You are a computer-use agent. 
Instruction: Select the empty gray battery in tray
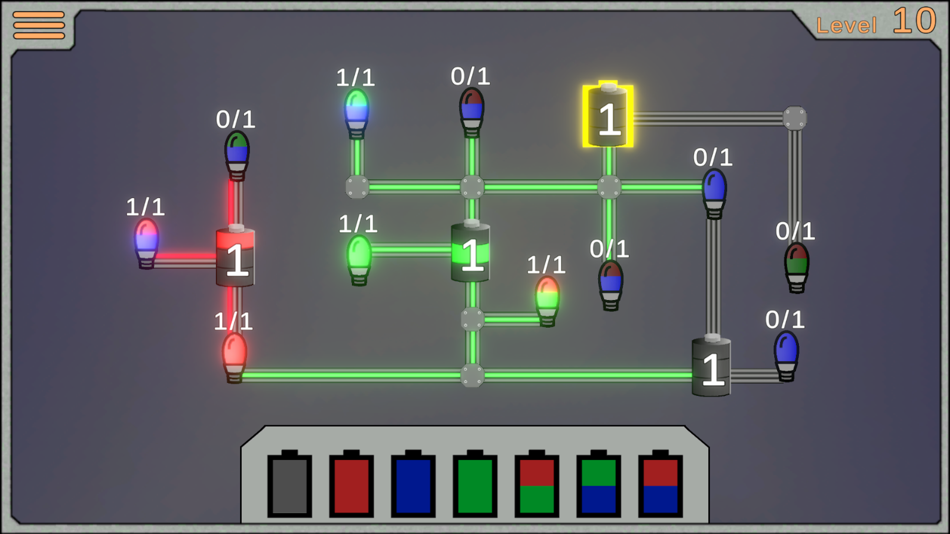(290, 484)
